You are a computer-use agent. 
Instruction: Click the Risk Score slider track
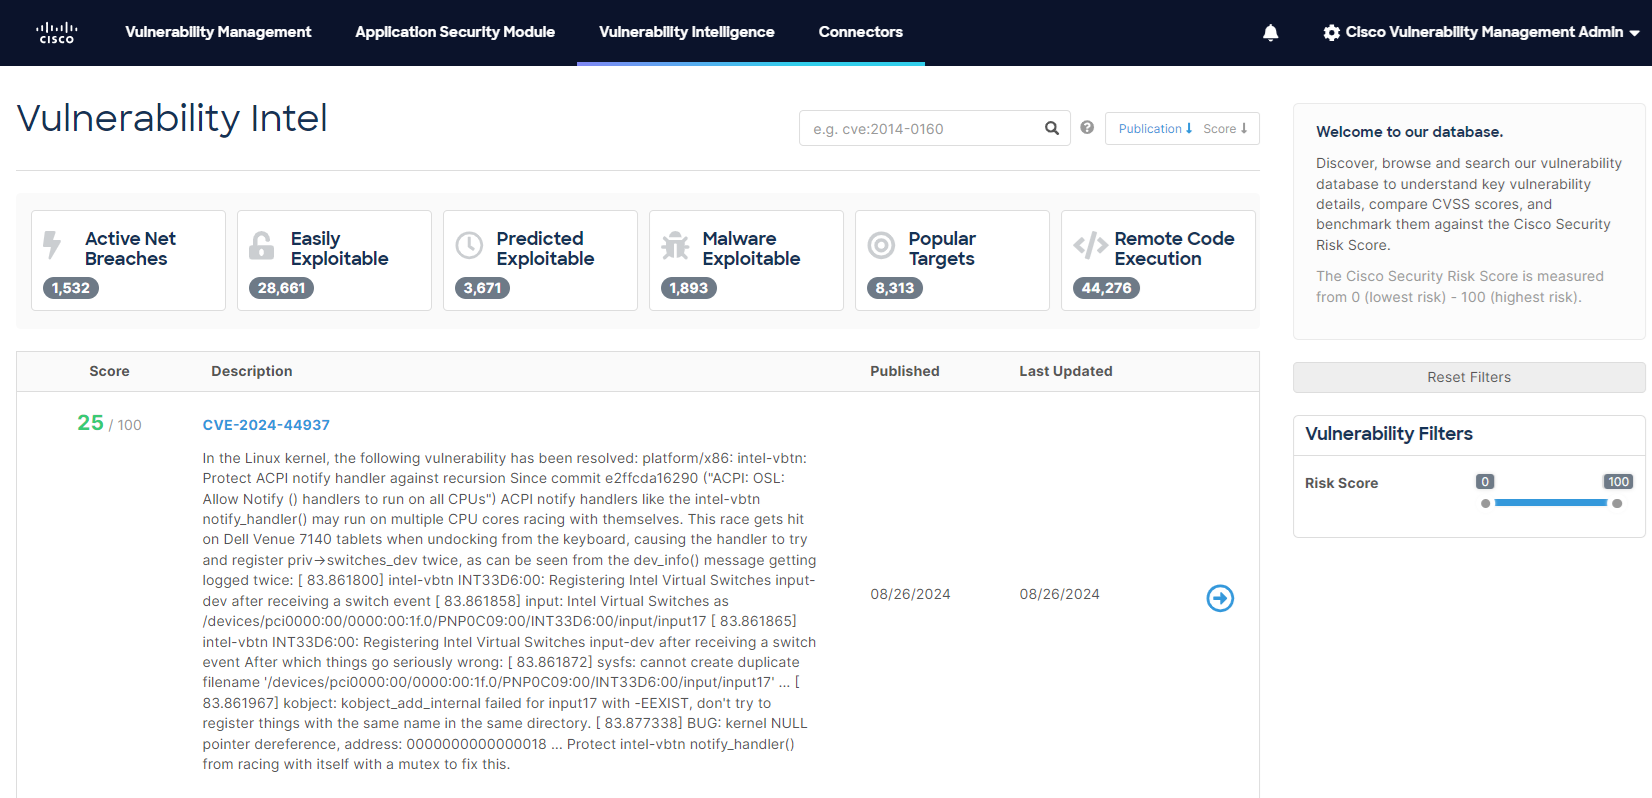[1551, 503]
